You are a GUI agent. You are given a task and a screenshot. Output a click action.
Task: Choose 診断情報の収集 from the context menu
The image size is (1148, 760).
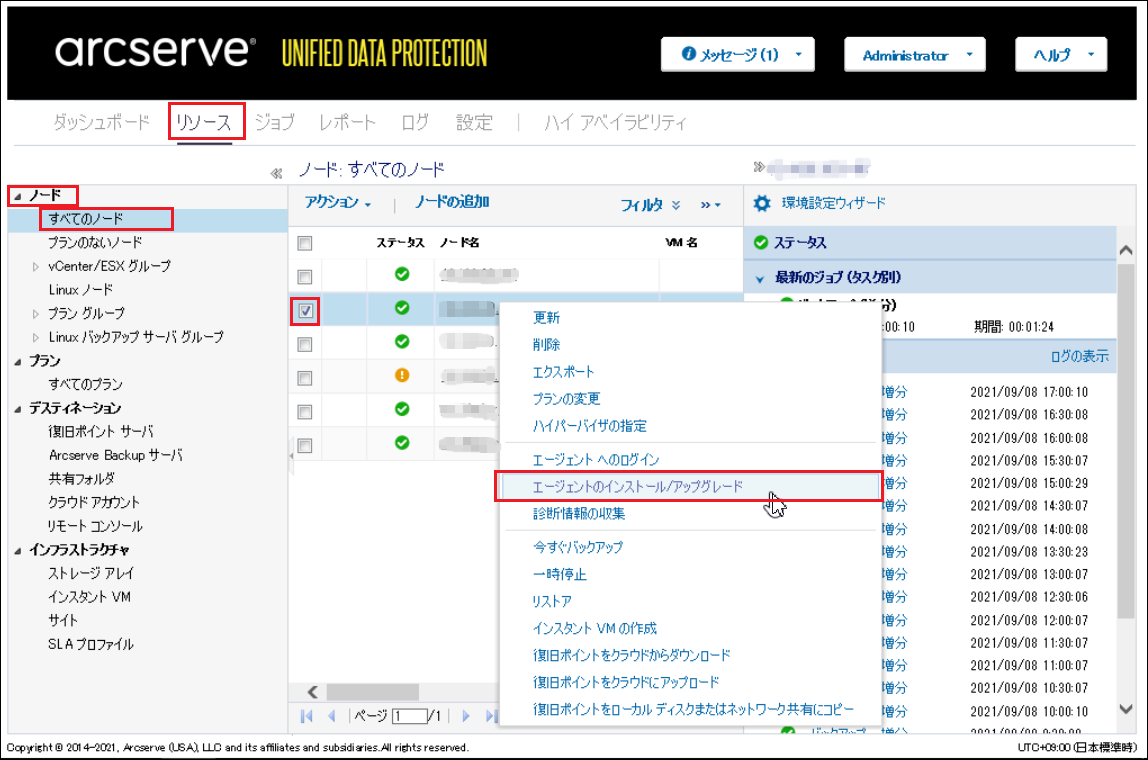tap(578, 513)
